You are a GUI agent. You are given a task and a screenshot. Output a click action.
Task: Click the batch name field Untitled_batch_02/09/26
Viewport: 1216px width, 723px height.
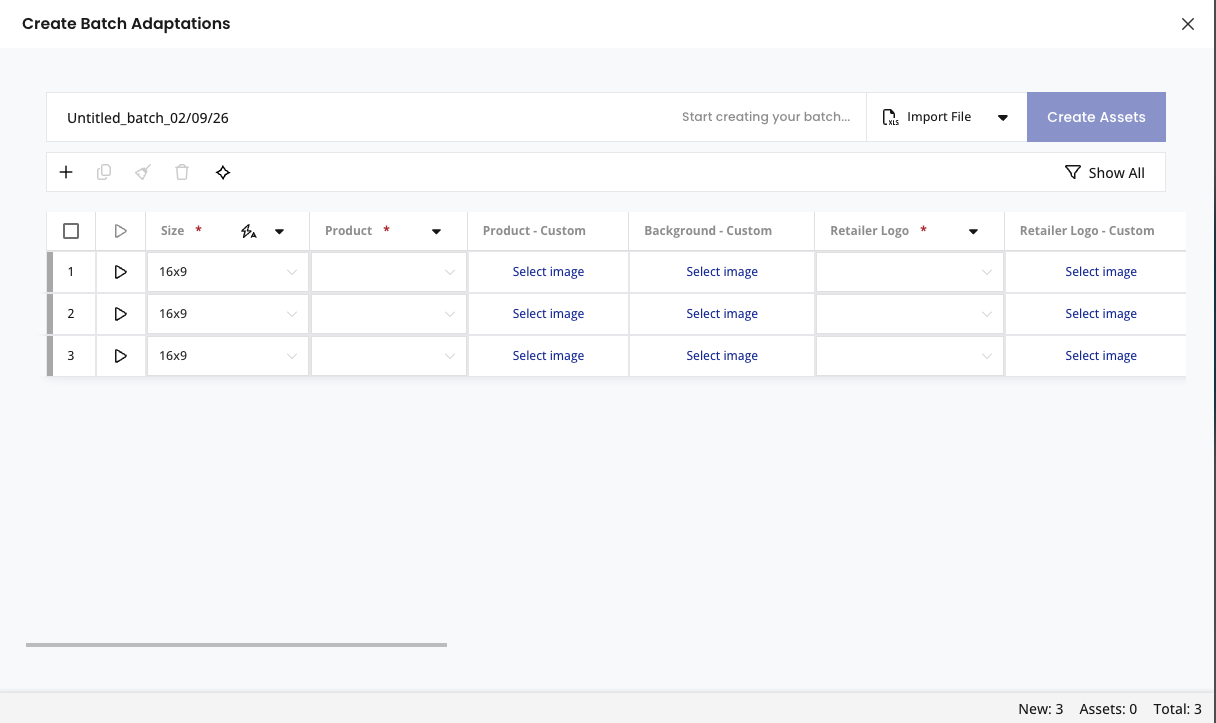pos(148,118)
